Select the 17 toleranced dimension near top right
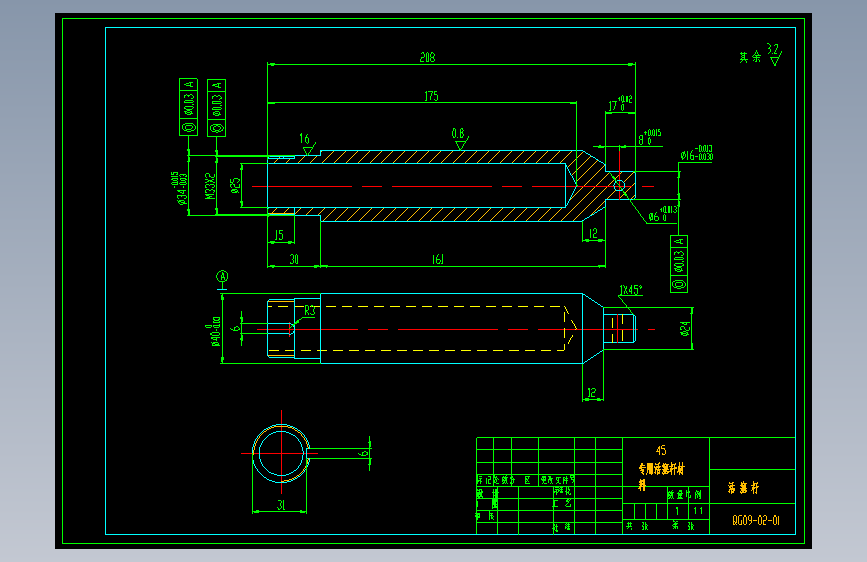Screen dimensions: 867x562 coord(620,103)
